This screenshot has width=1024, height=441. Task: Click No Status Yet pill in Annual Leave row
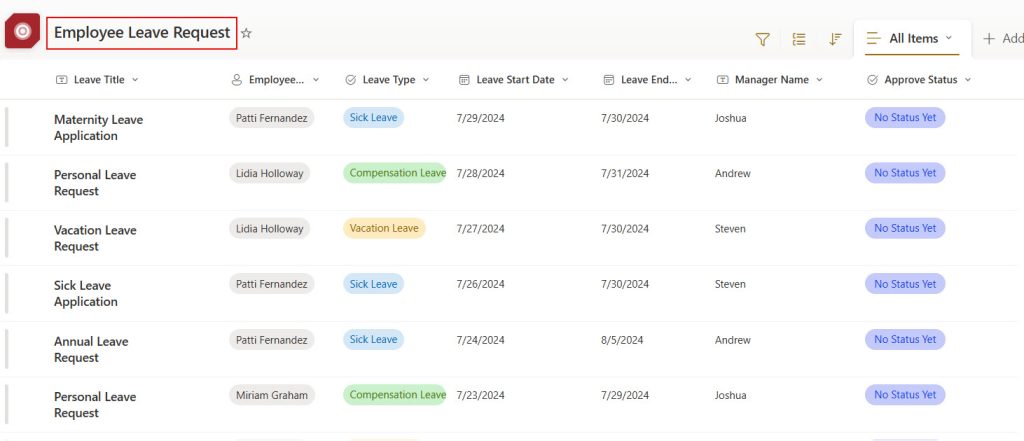(905, 339)
